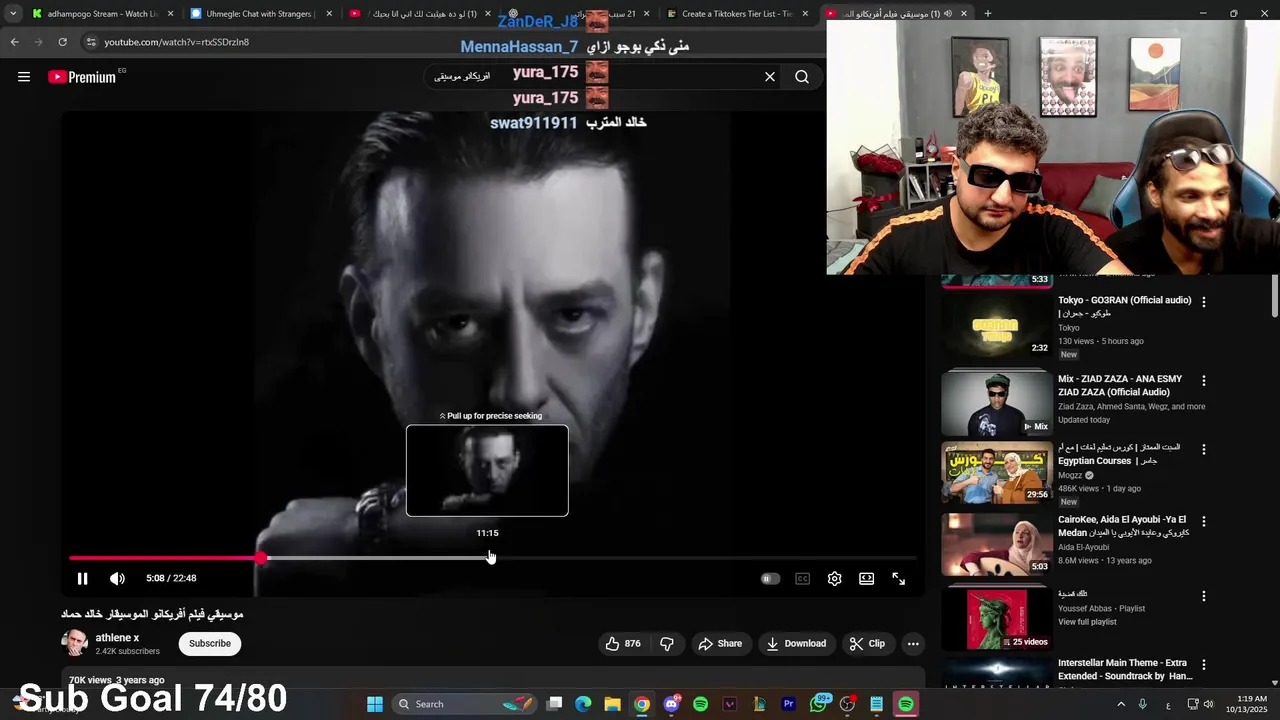Viewport: 1280px width, 720px height.
Task: Download the video
Action: point(796,643)
